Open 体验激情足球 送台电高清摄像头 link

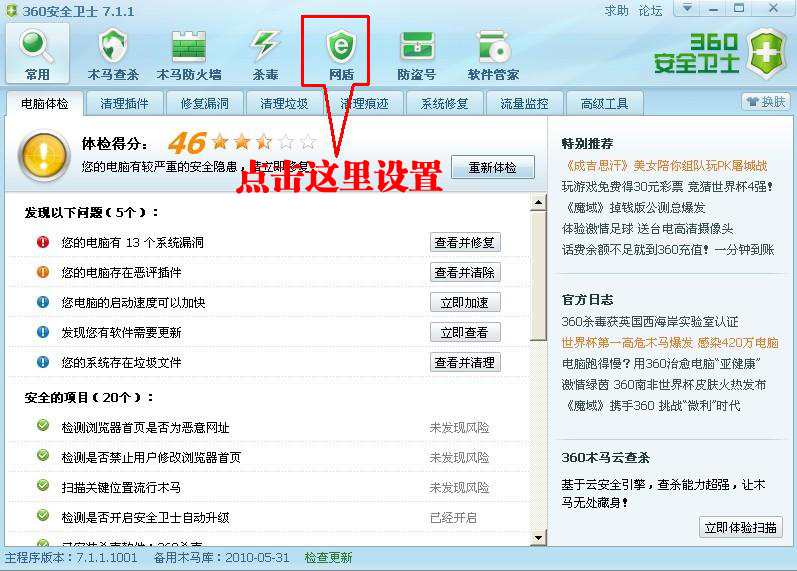[x=648, y=228]
